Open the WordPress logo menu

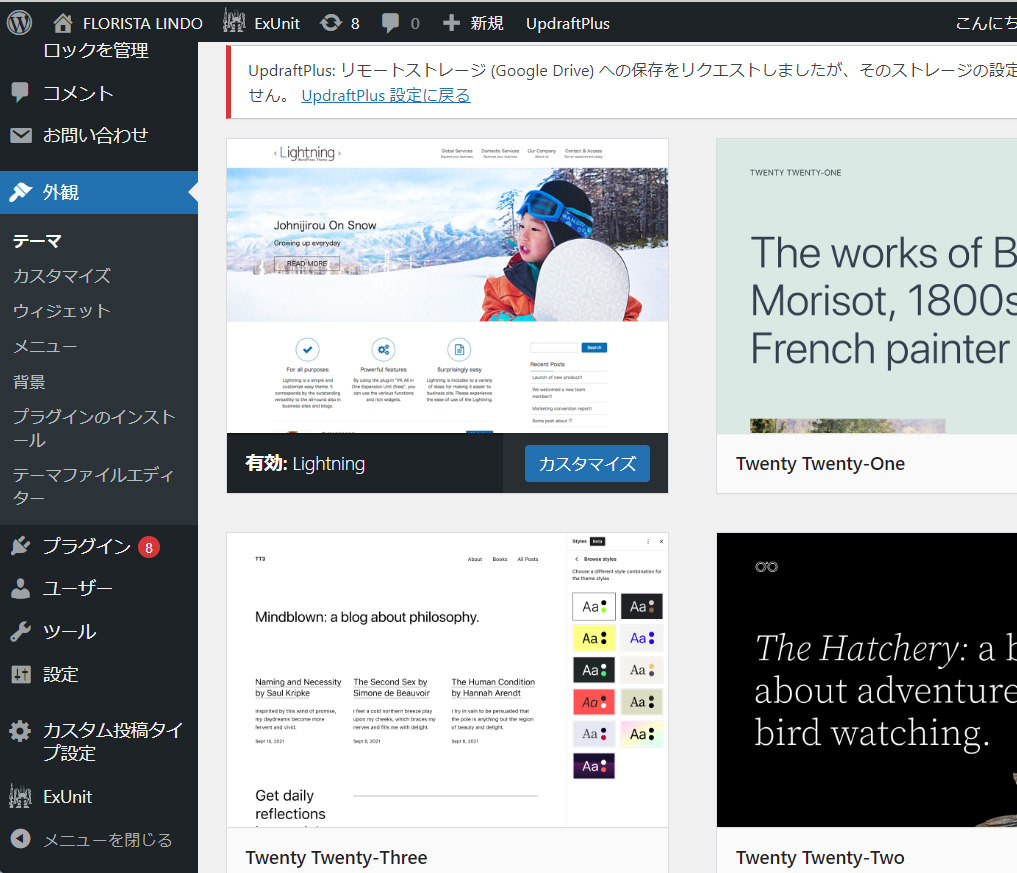pos(19,23)
